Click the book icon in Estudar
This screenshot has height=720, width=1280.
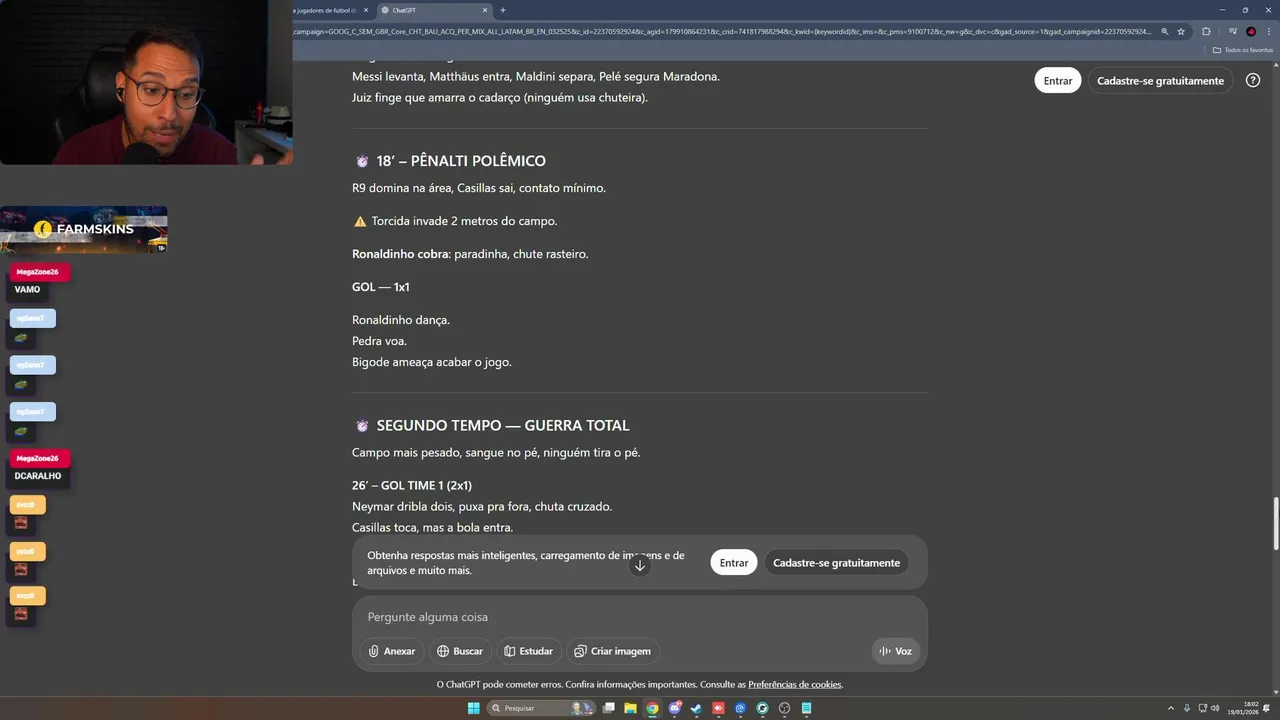point(509,651)
